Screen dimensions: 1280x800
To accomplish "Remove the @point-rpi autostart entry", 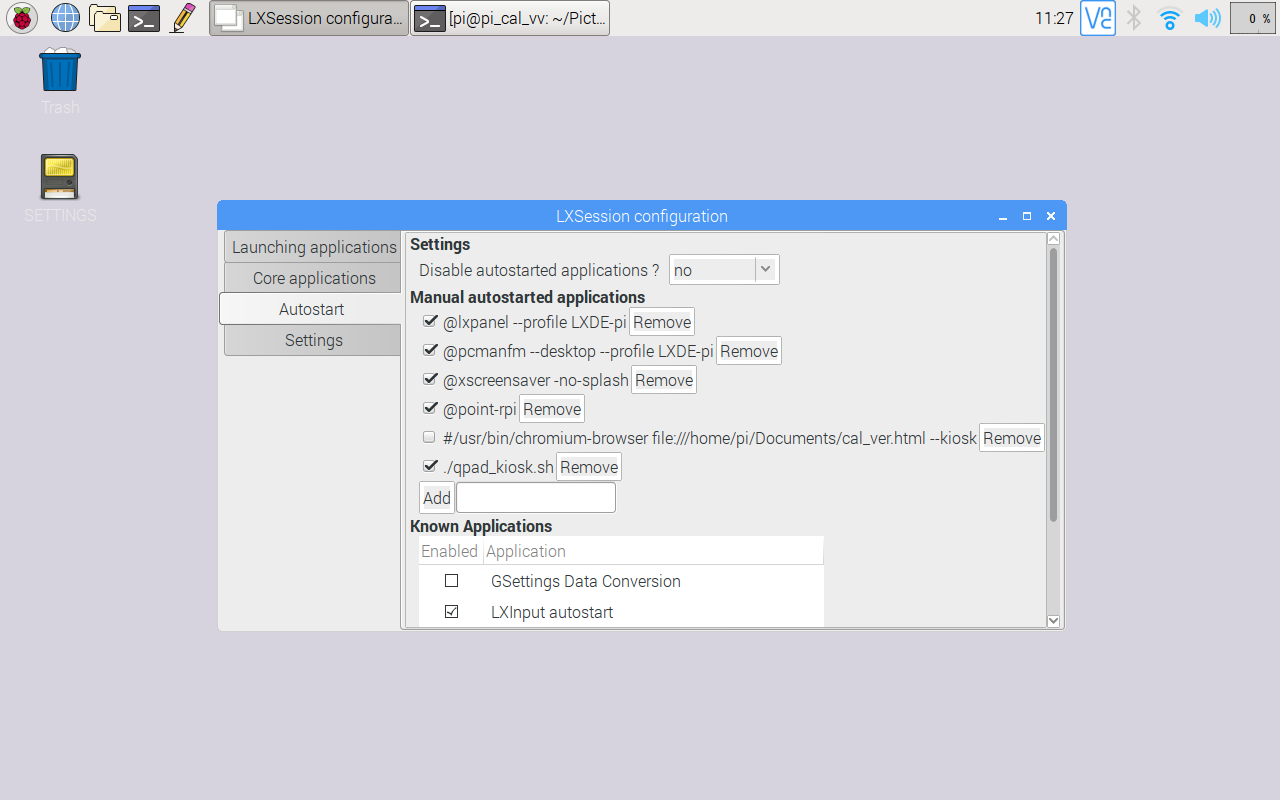I will click(551, 408).
